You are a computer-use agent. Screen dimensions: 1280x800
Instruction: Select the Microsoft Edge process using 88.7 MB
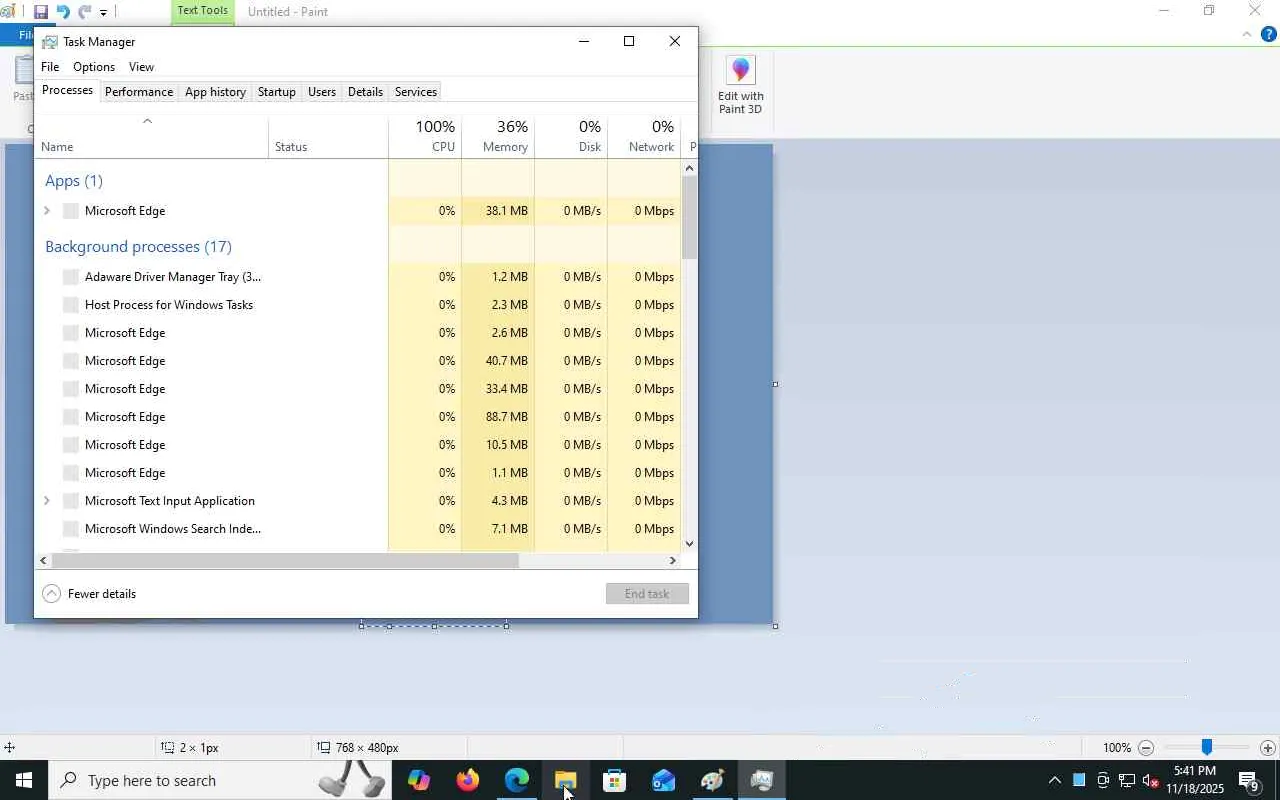[x=358, y=417]
